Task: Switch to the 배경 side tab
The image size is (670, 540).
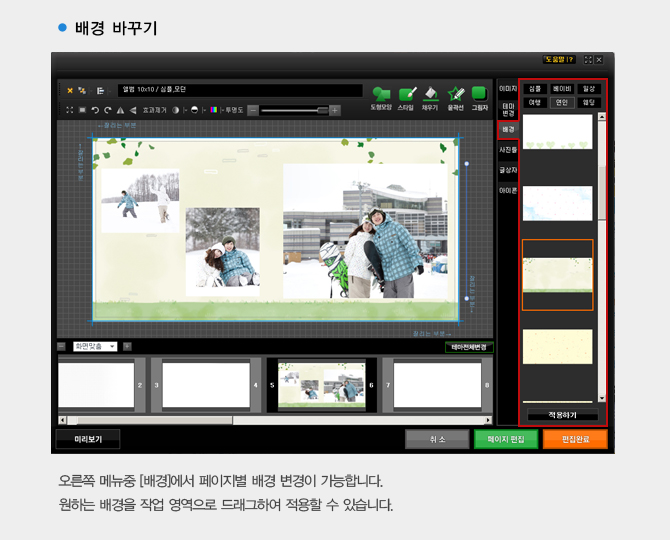Action: point(508,129)
